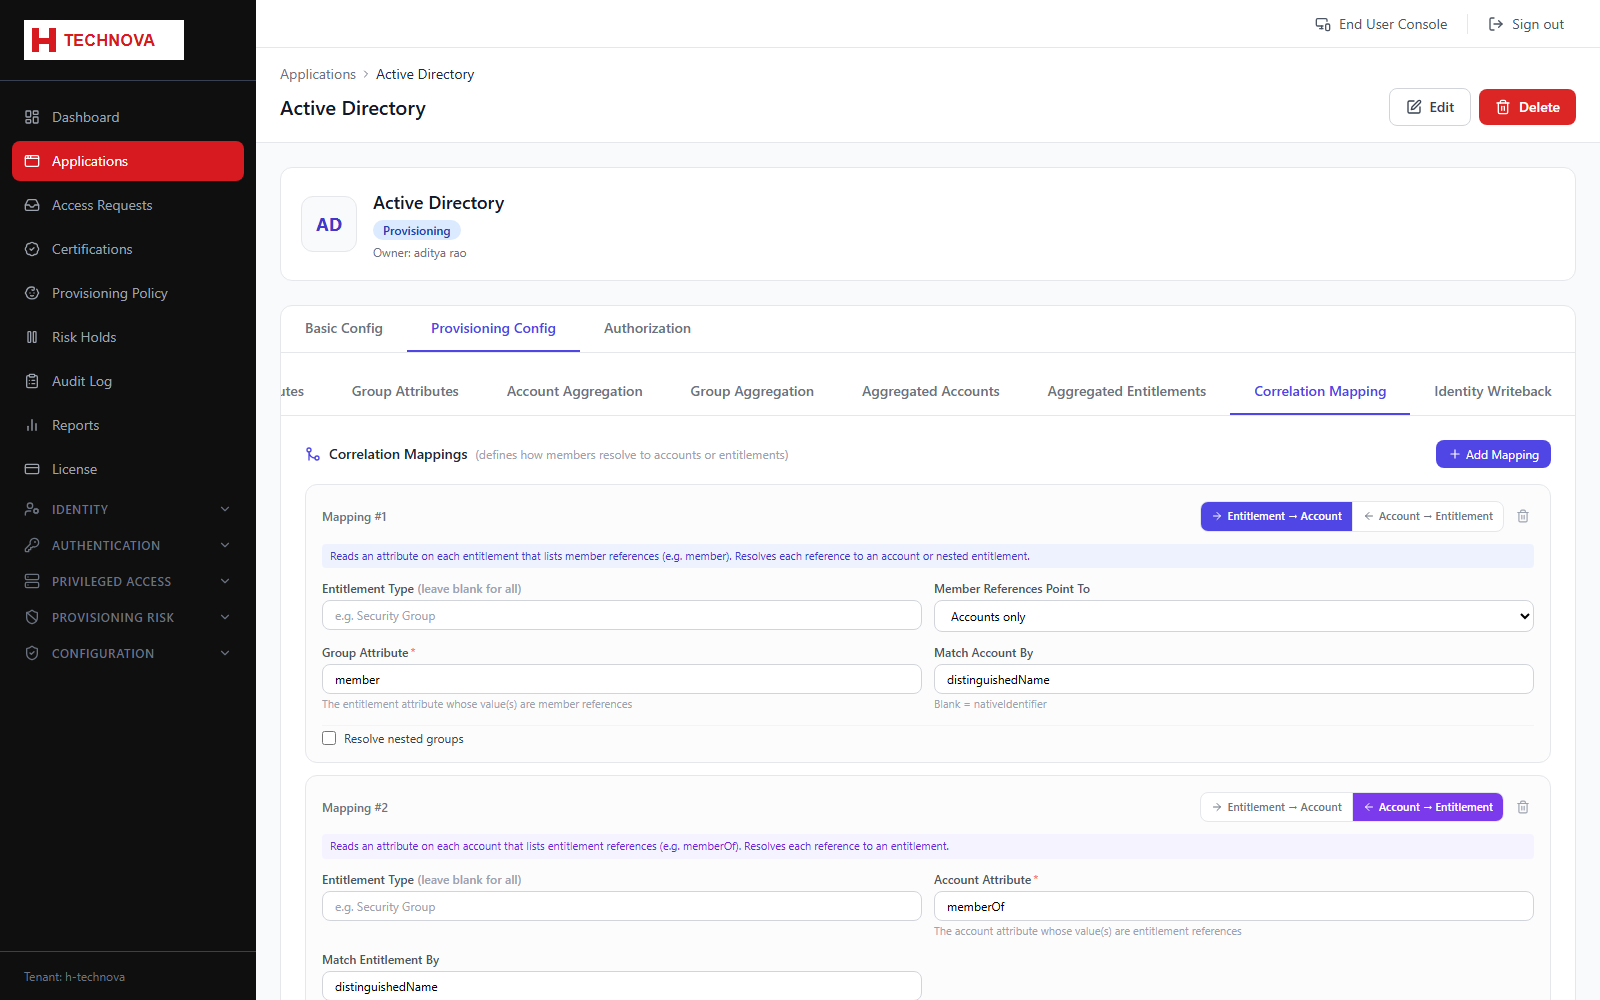This screenshot has height=1000, width=1600.
Task: Click the License card icon
Action: [x=32, y=469]
